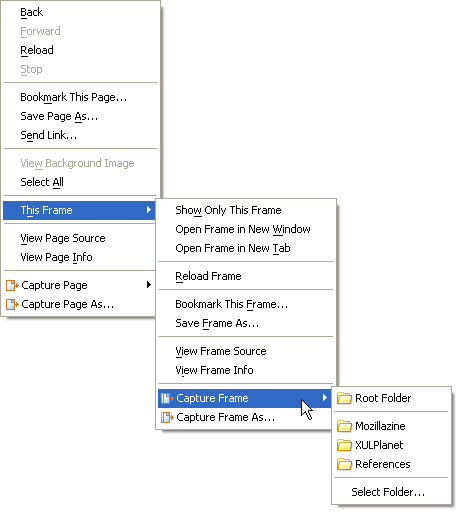Screen dimensions: 462x515
Task: Select the References folder icon
Action: pos(344,464)
